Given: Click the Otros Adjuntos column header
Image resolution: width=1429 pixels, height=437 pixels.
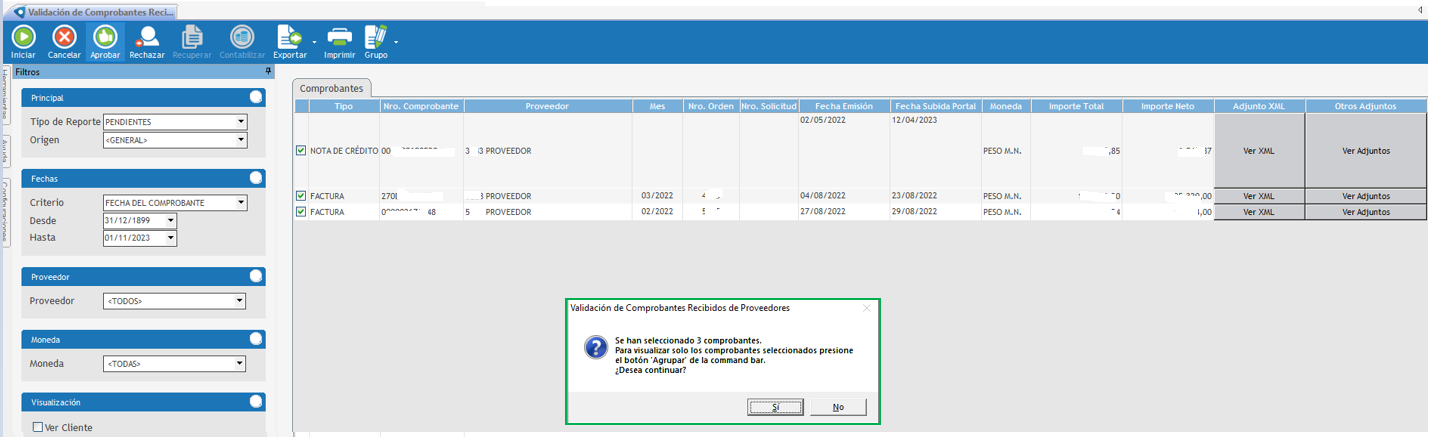Looking at the screenshot, I should click(x=1365, y=106).
